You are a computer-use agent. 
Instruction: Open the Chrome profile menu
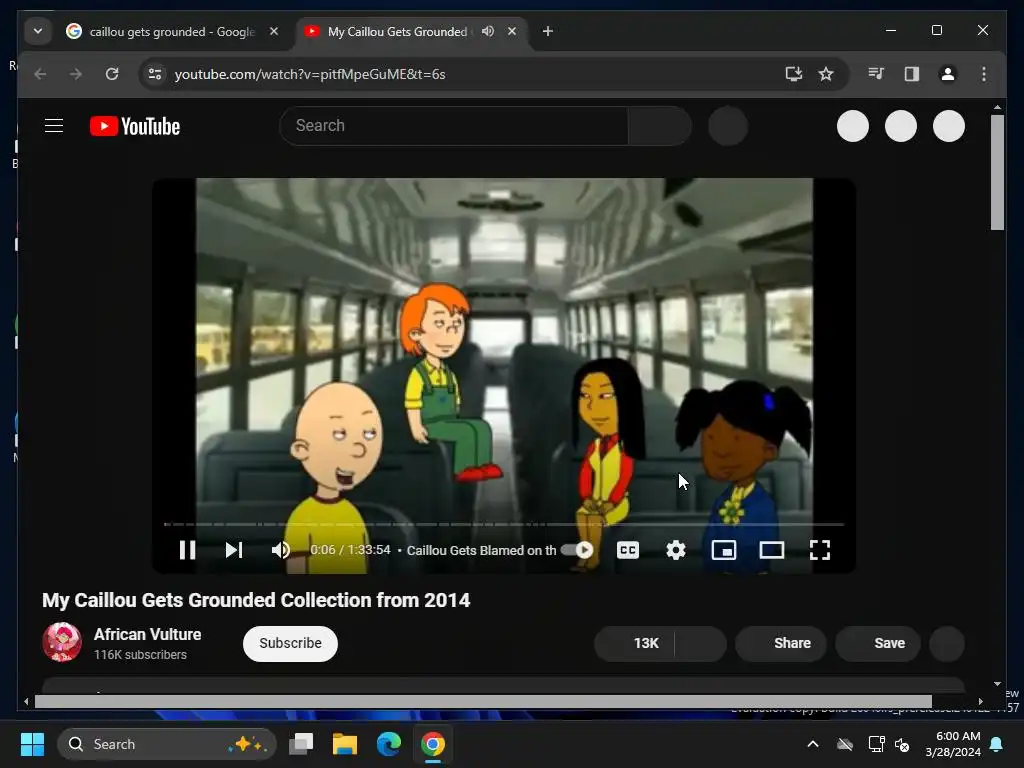point(948,74)
